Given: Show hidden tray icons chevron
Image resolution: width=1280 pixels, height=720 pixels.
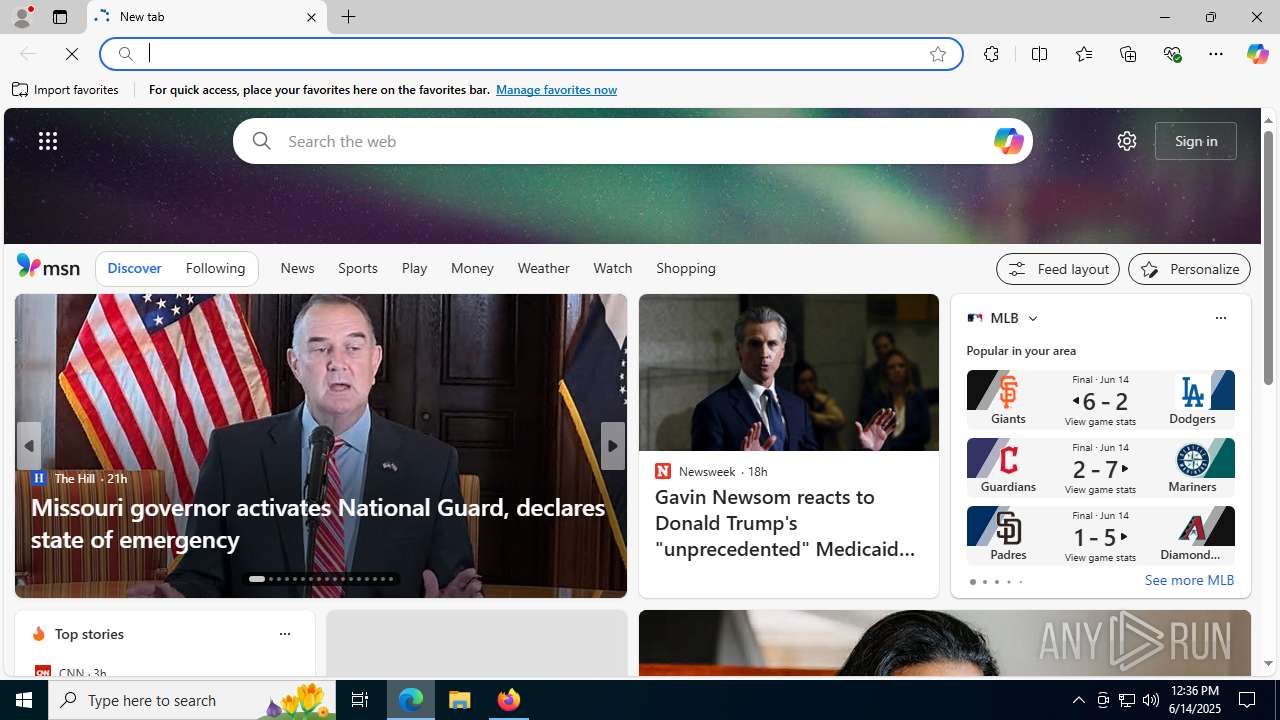Looking at the screenshot, I should pos(1078,700).
